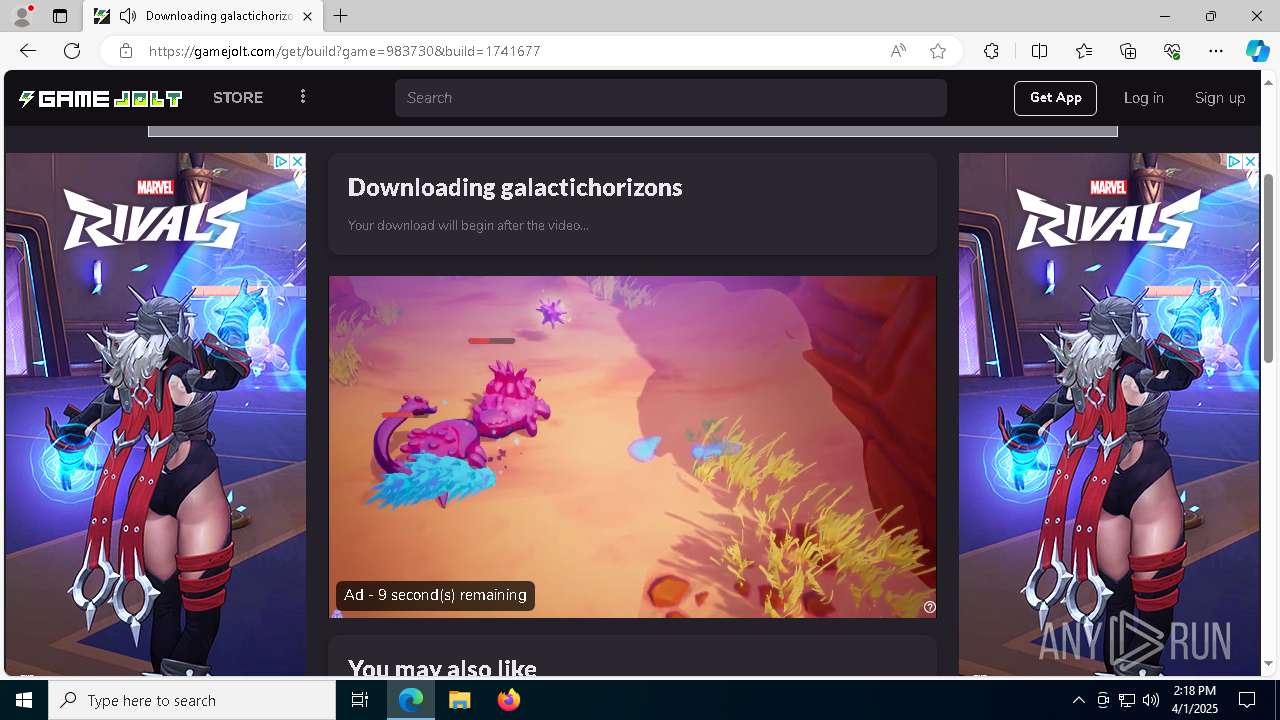Image resolution: width=1280 pixels, height=720 pixels.
Task: Click the Sign up link
Action: click(x=1220, y=98)
